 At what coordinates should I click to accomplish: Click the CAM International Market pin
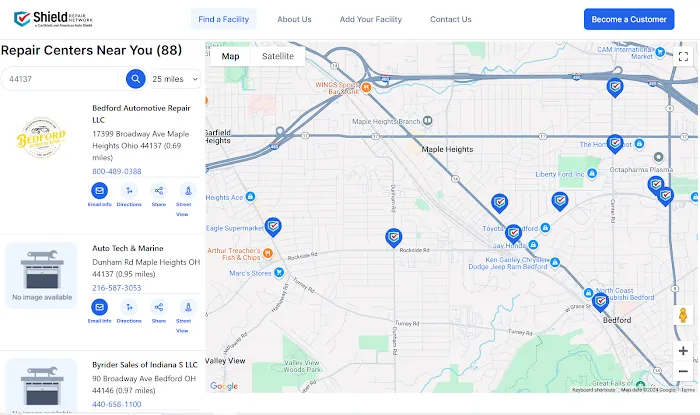click(660, 52)
